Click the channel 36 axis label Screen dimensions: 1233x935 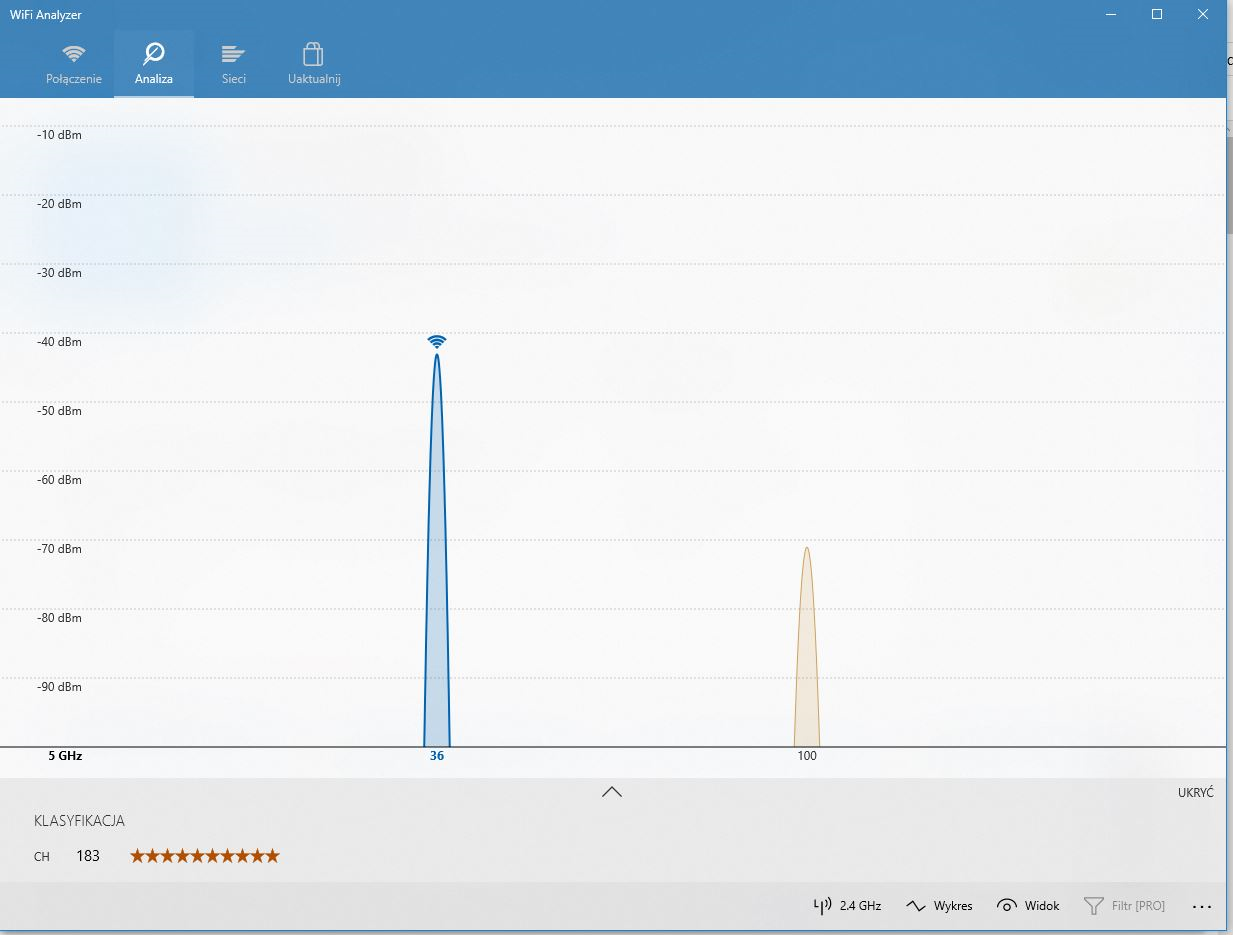[x=437, y=756]
